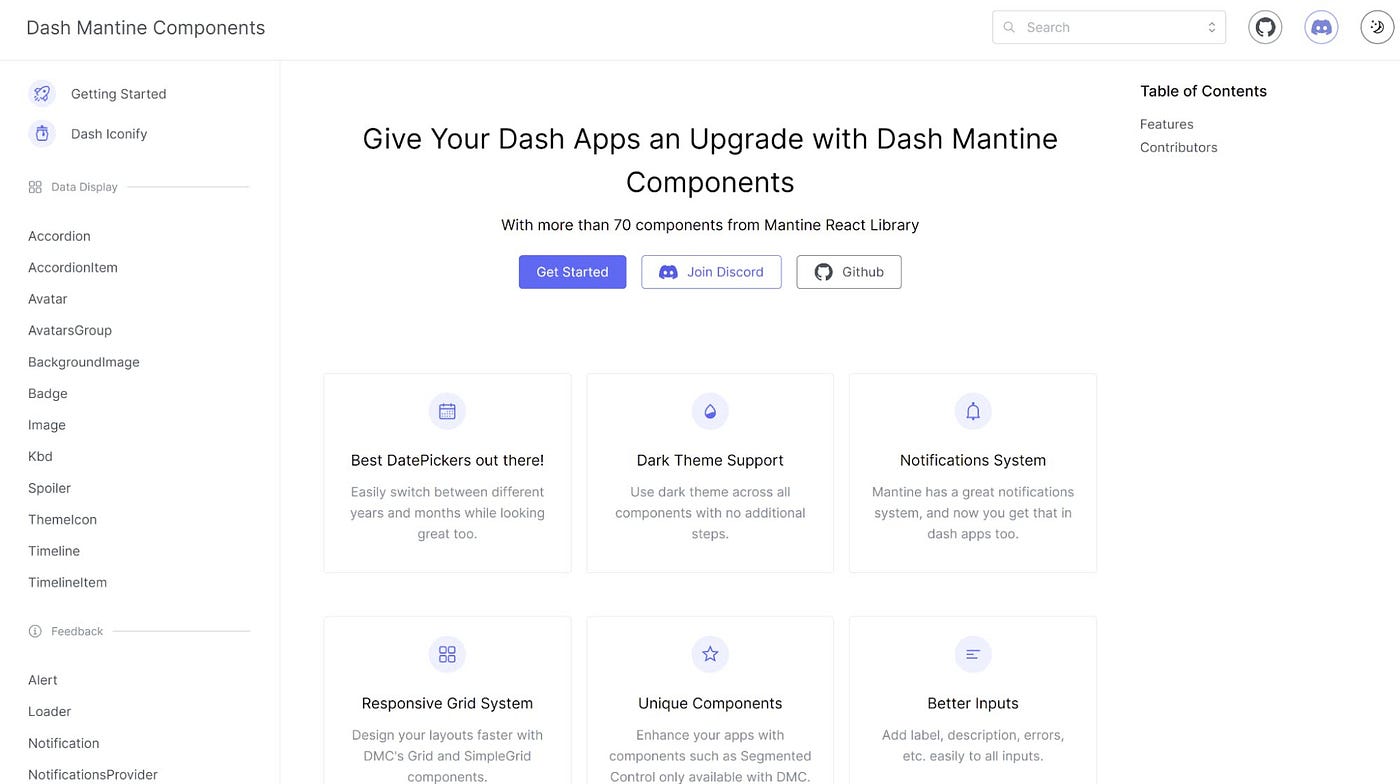This screenshot has width=1400, height=784.
Task: Open the Spoiler component page
Action: tap(49, 488)
